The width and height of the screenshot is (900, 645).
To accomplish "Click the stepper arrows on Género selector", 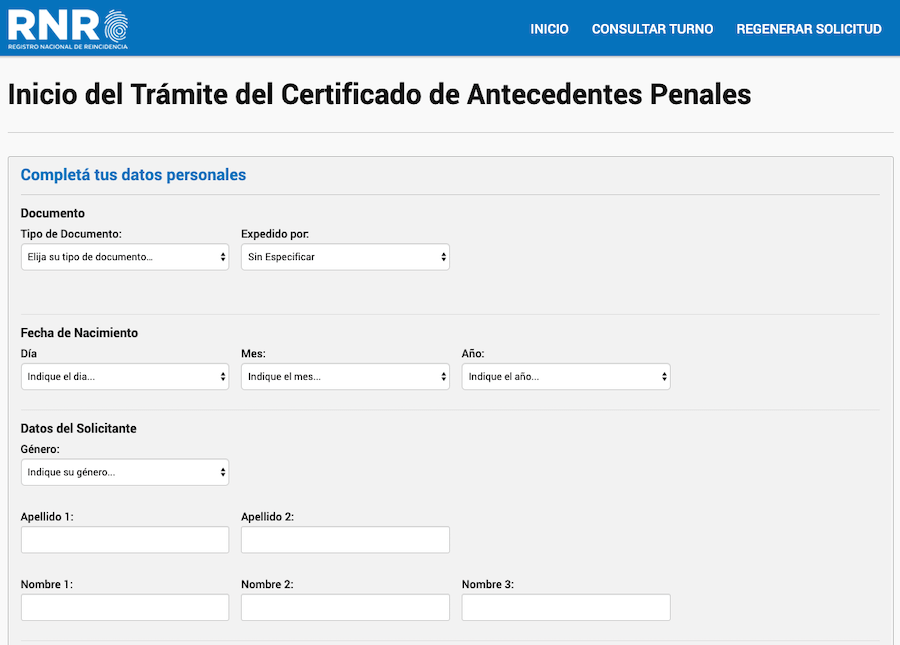I will 222,471.
